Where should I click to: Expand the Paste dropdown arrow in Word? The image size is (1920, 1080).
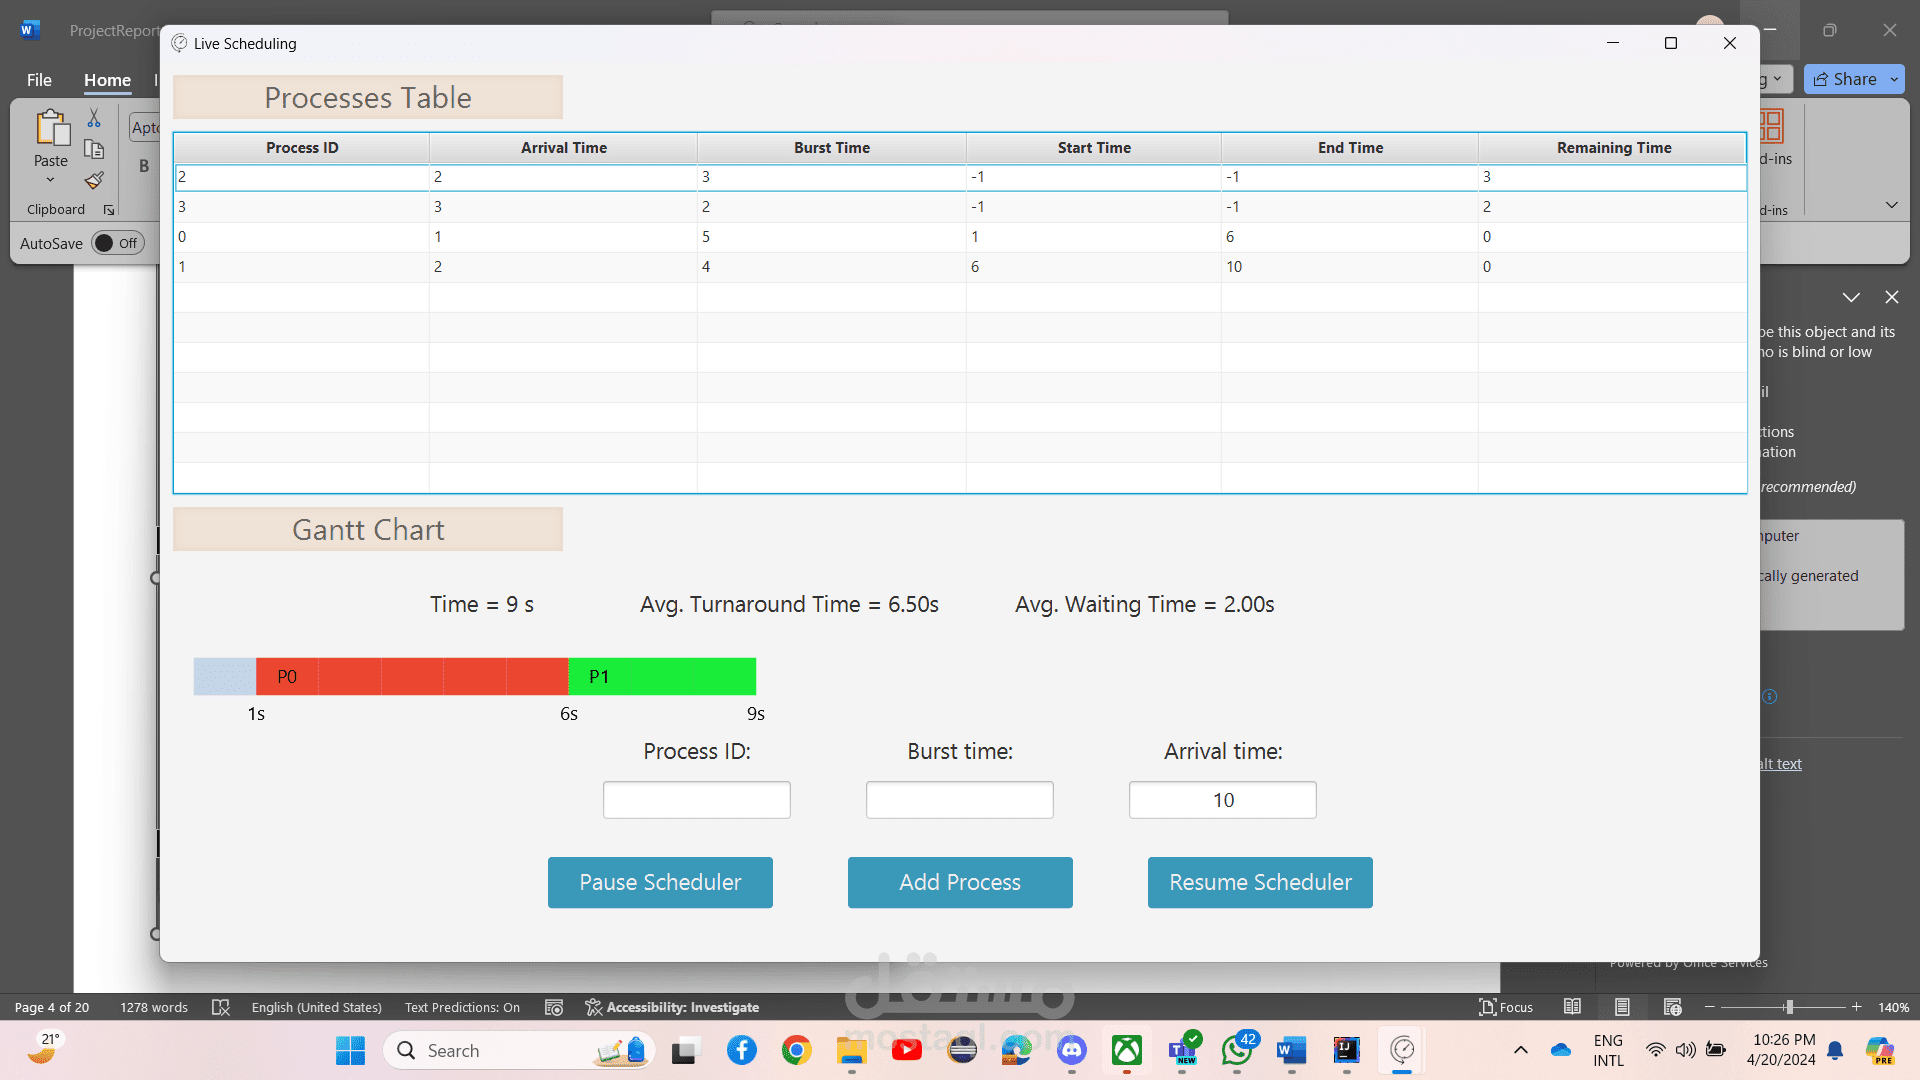[x=51, y=180]
